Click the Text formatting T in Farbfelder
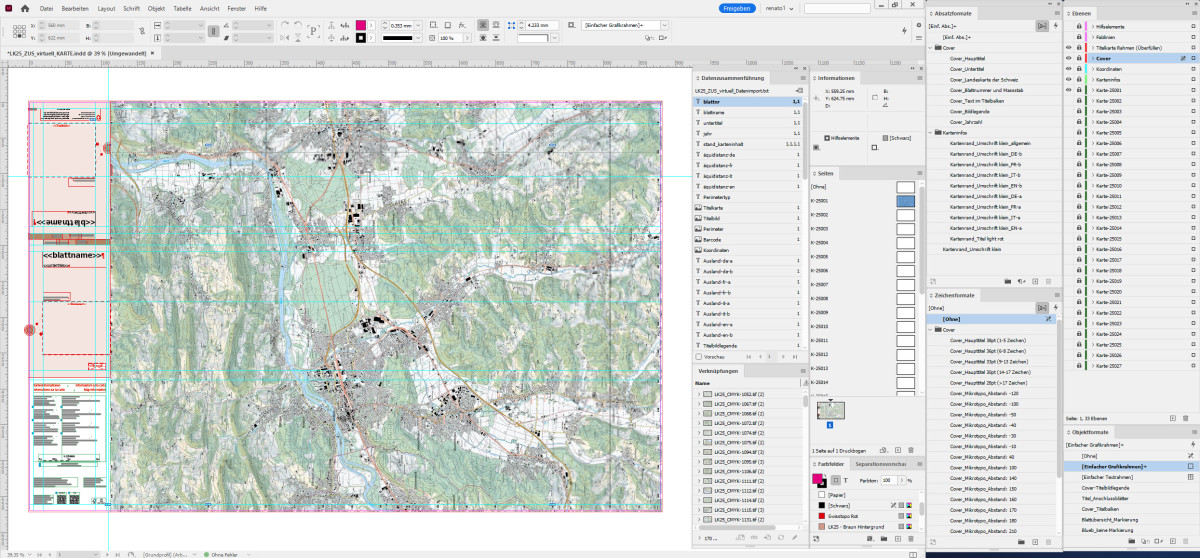Screen dimensions: 1200x558 tap(846, 480)
